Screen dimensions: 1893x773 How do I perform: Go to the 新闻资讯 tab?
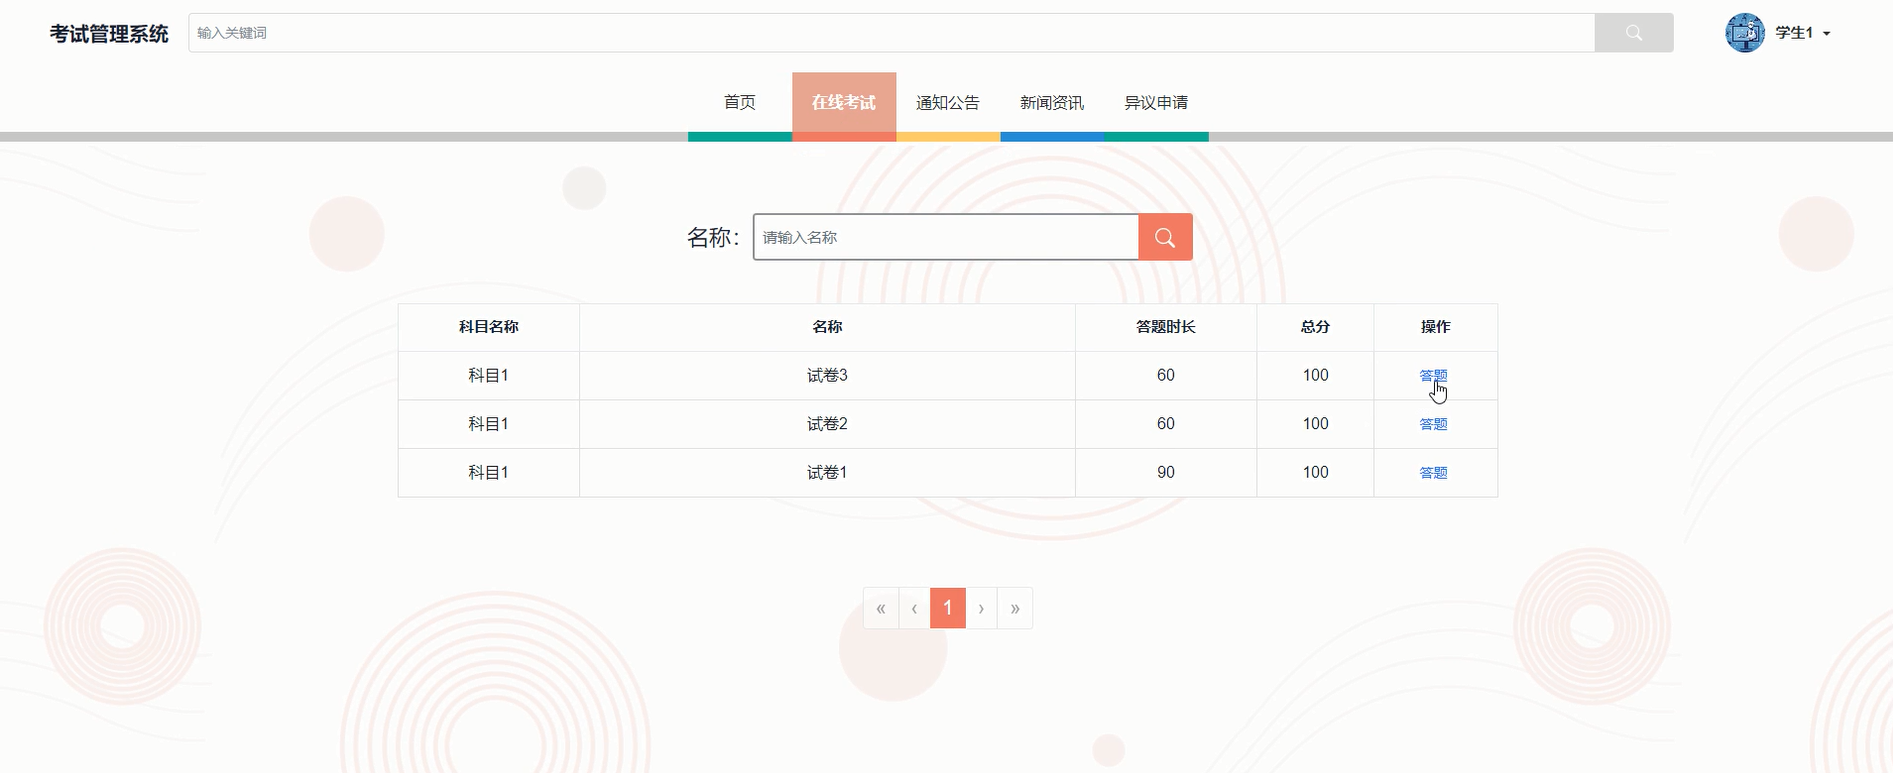pos(1052,102)
